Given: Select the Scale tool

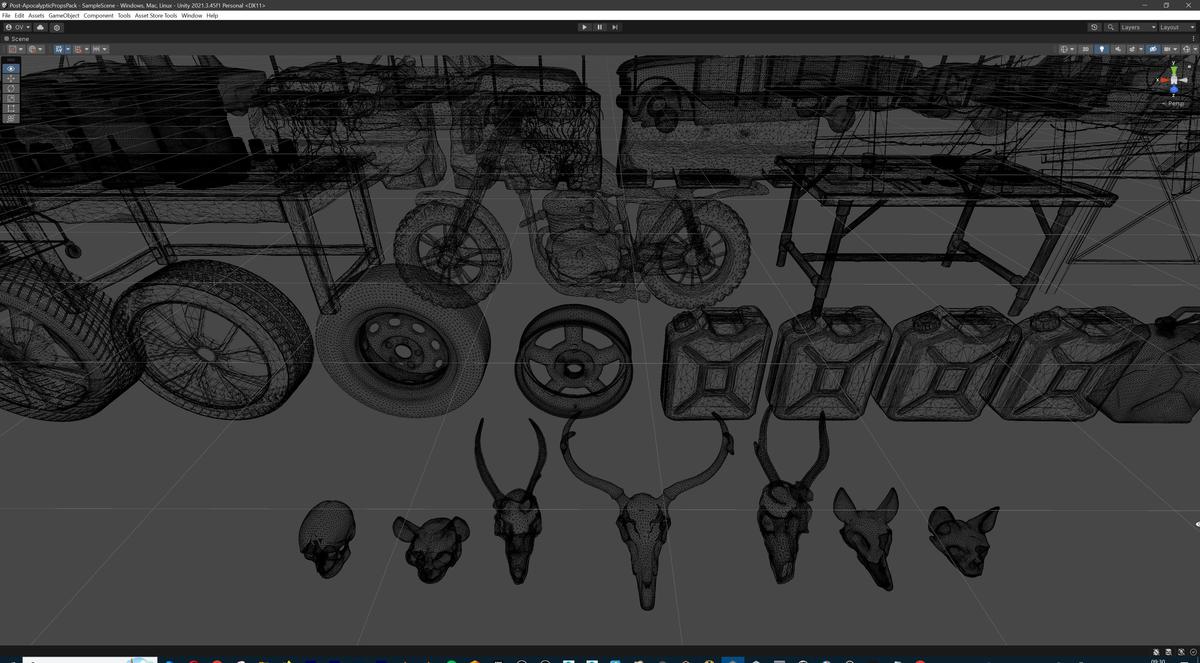Looking at the screenshot, I should point(11,100).
